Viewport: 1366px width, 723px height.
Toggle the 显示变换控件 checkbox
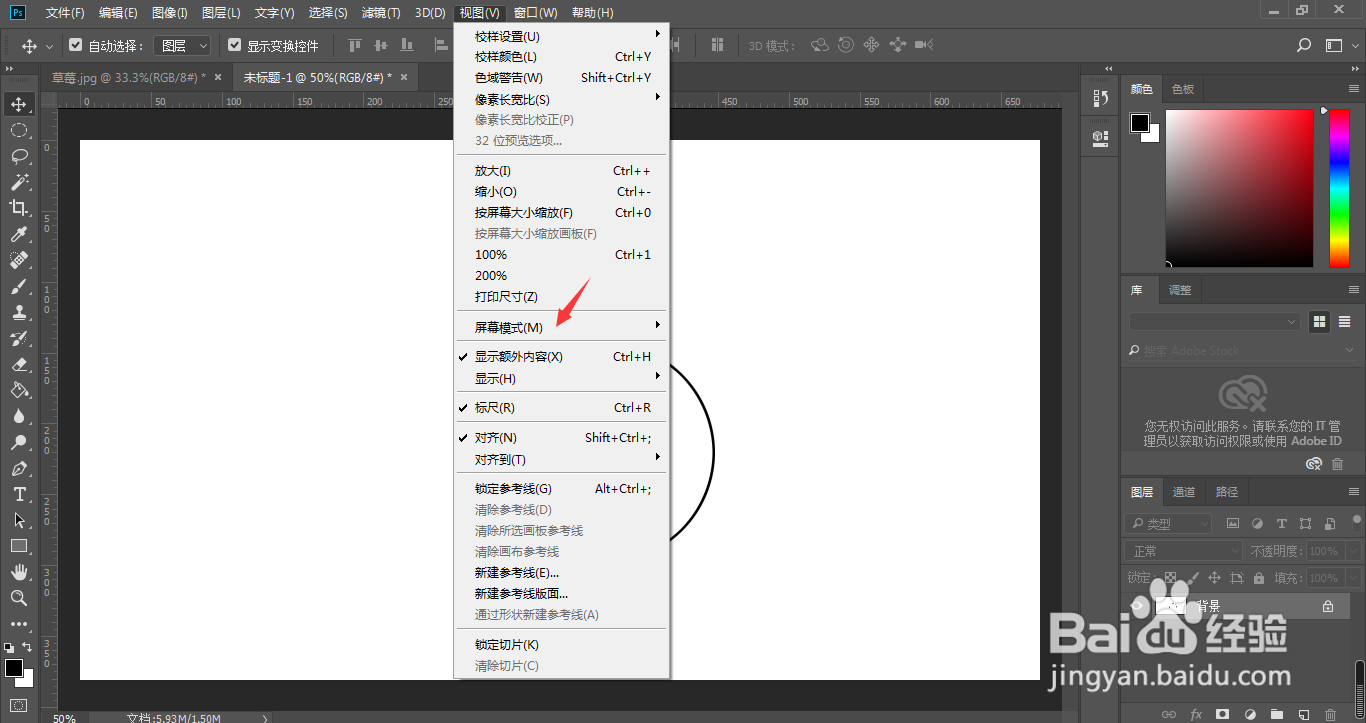point(235,45)
